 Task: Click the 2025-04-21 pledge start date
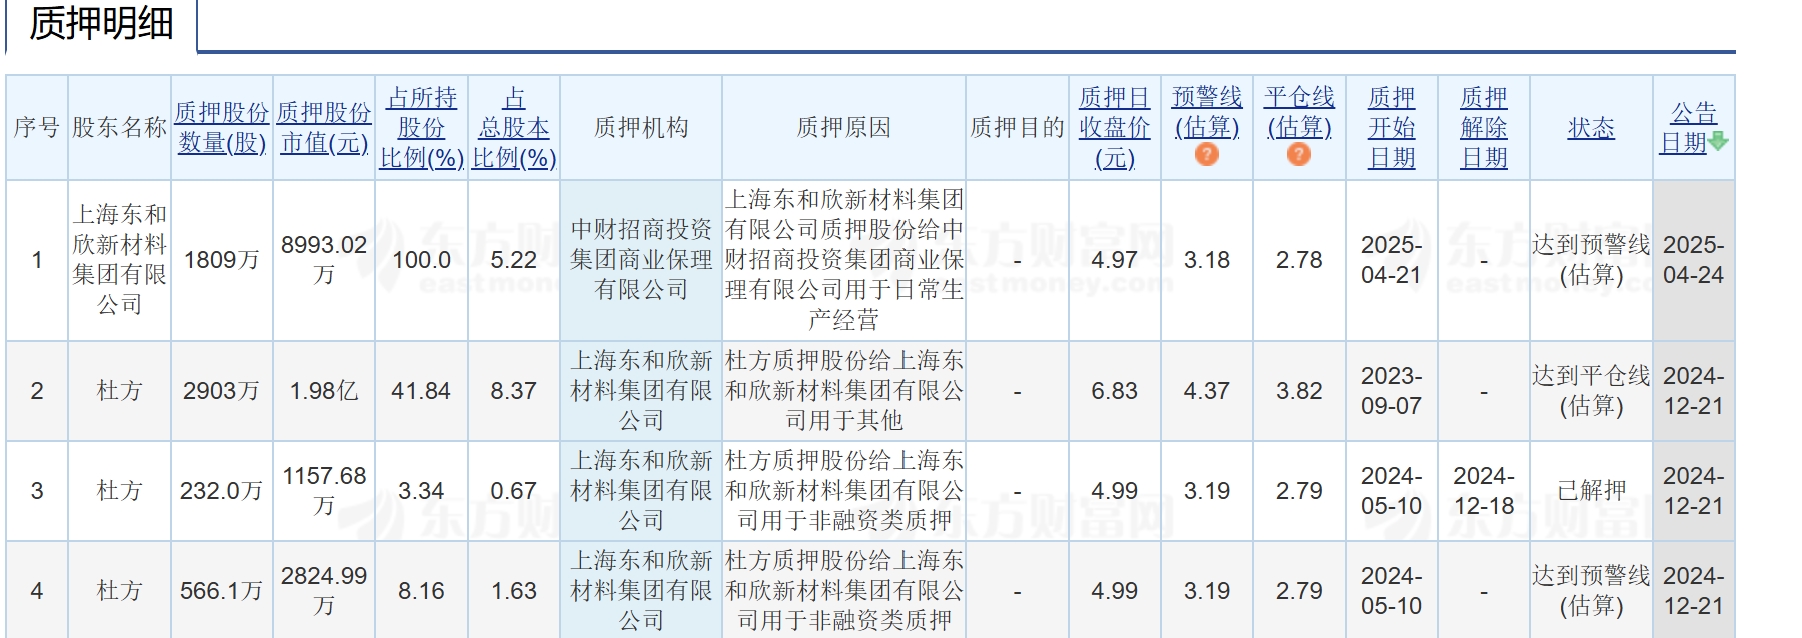[x=1391, y=260]
